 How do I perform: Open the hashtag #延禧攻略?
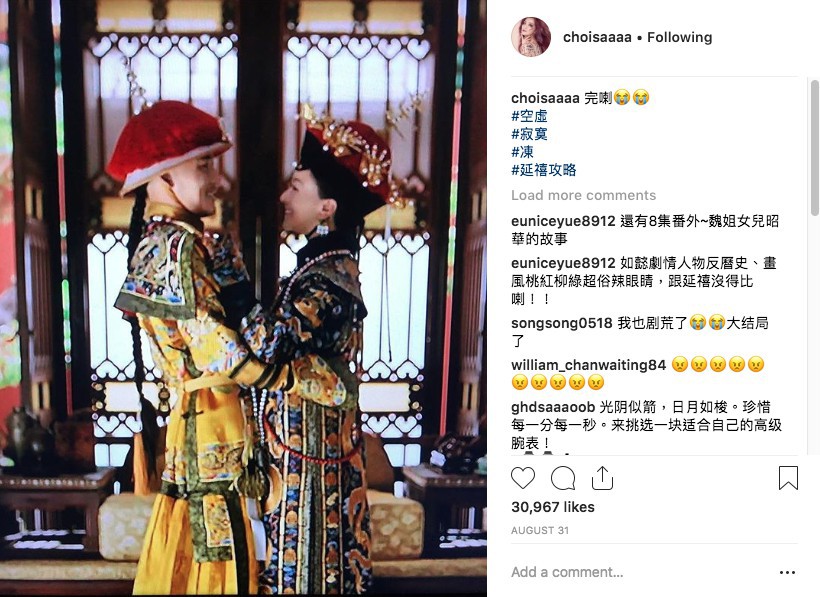pos(544,170)
